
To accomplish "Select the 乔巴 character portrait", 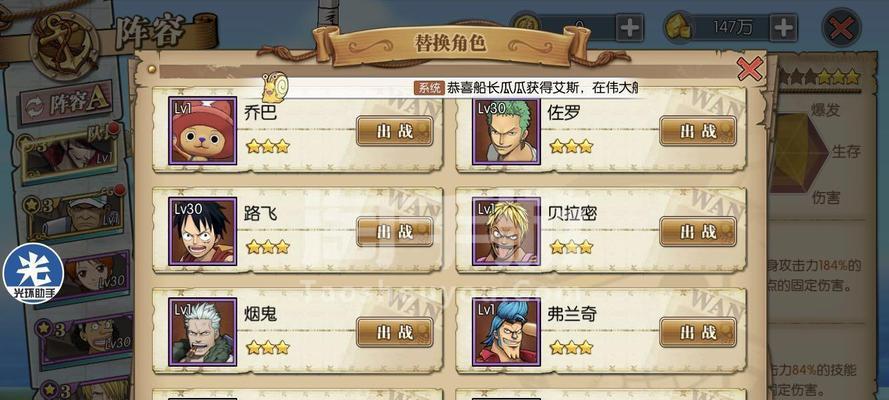I will [202, 130].
